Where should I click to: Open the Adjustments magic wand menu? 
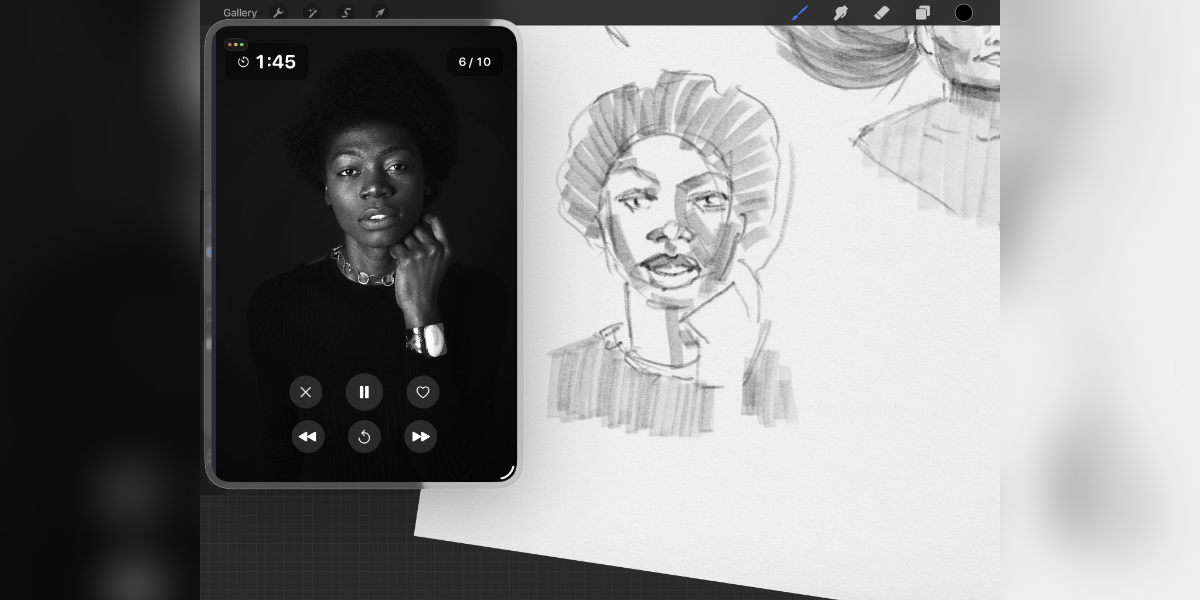pos(312,13)
